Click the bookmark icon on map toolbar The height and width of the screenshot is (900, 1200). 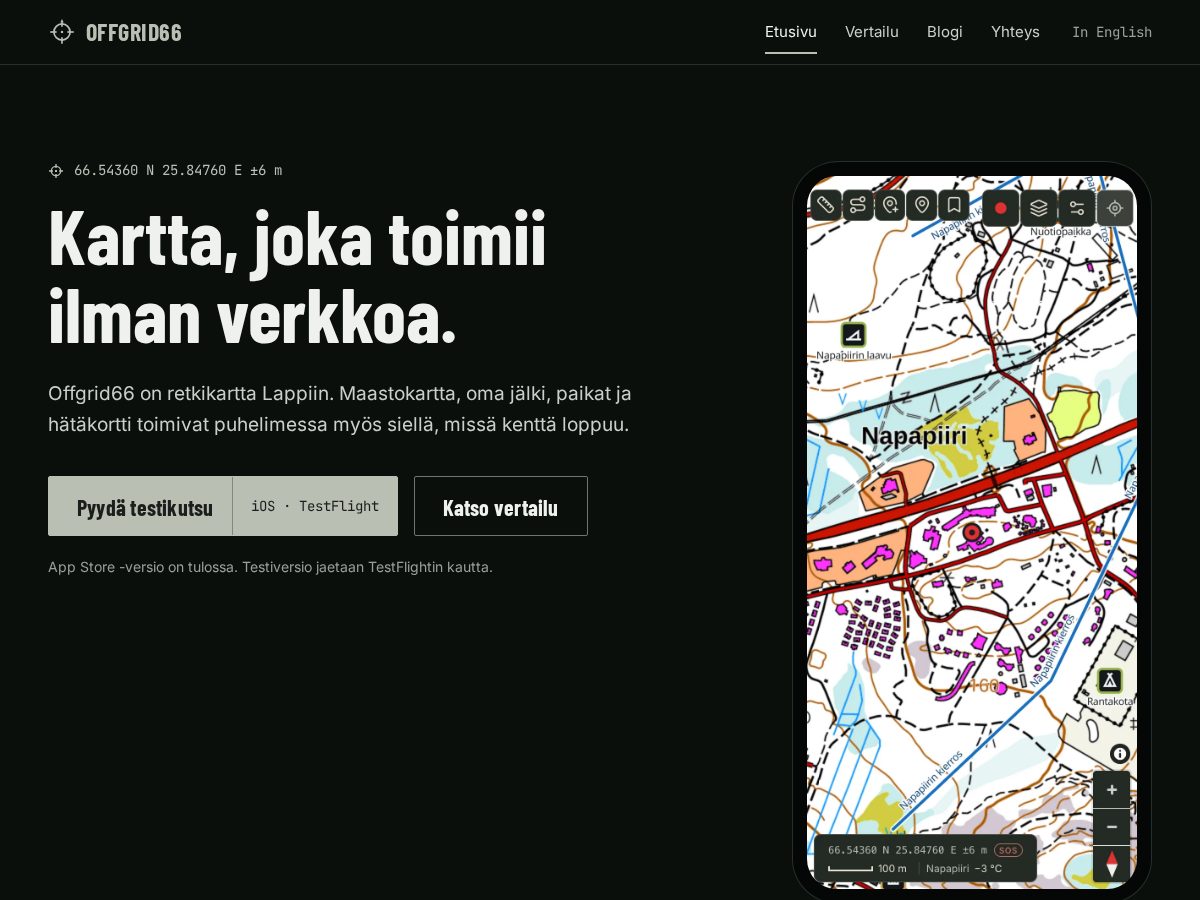click(954, 206)
